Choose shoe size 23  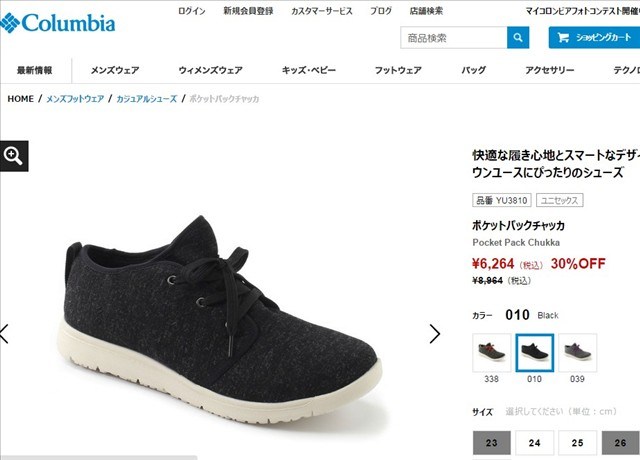tap(491, 442)
